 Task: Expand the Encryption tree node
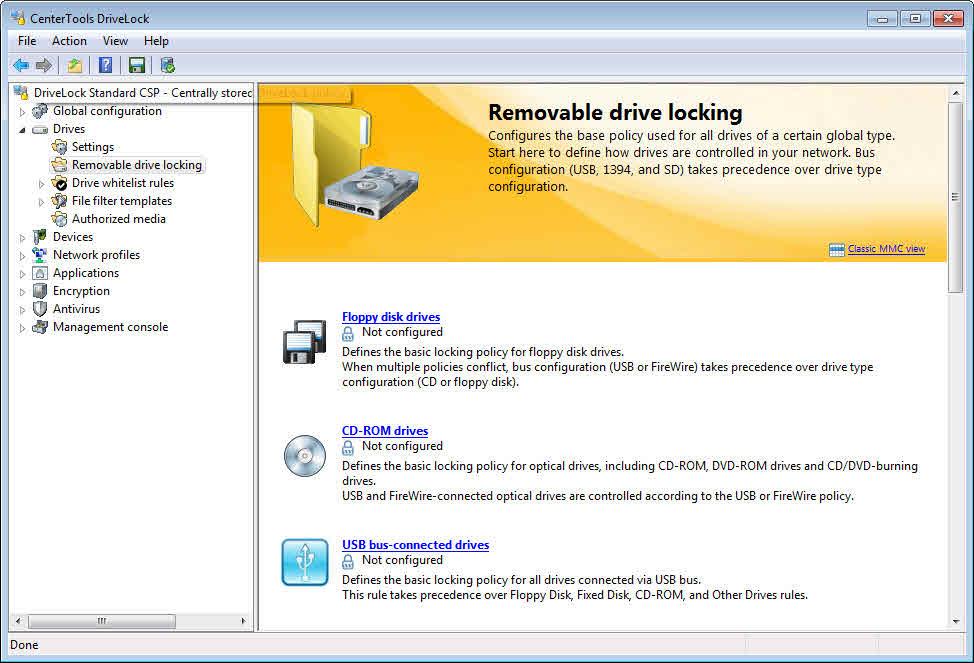point(22,292)
